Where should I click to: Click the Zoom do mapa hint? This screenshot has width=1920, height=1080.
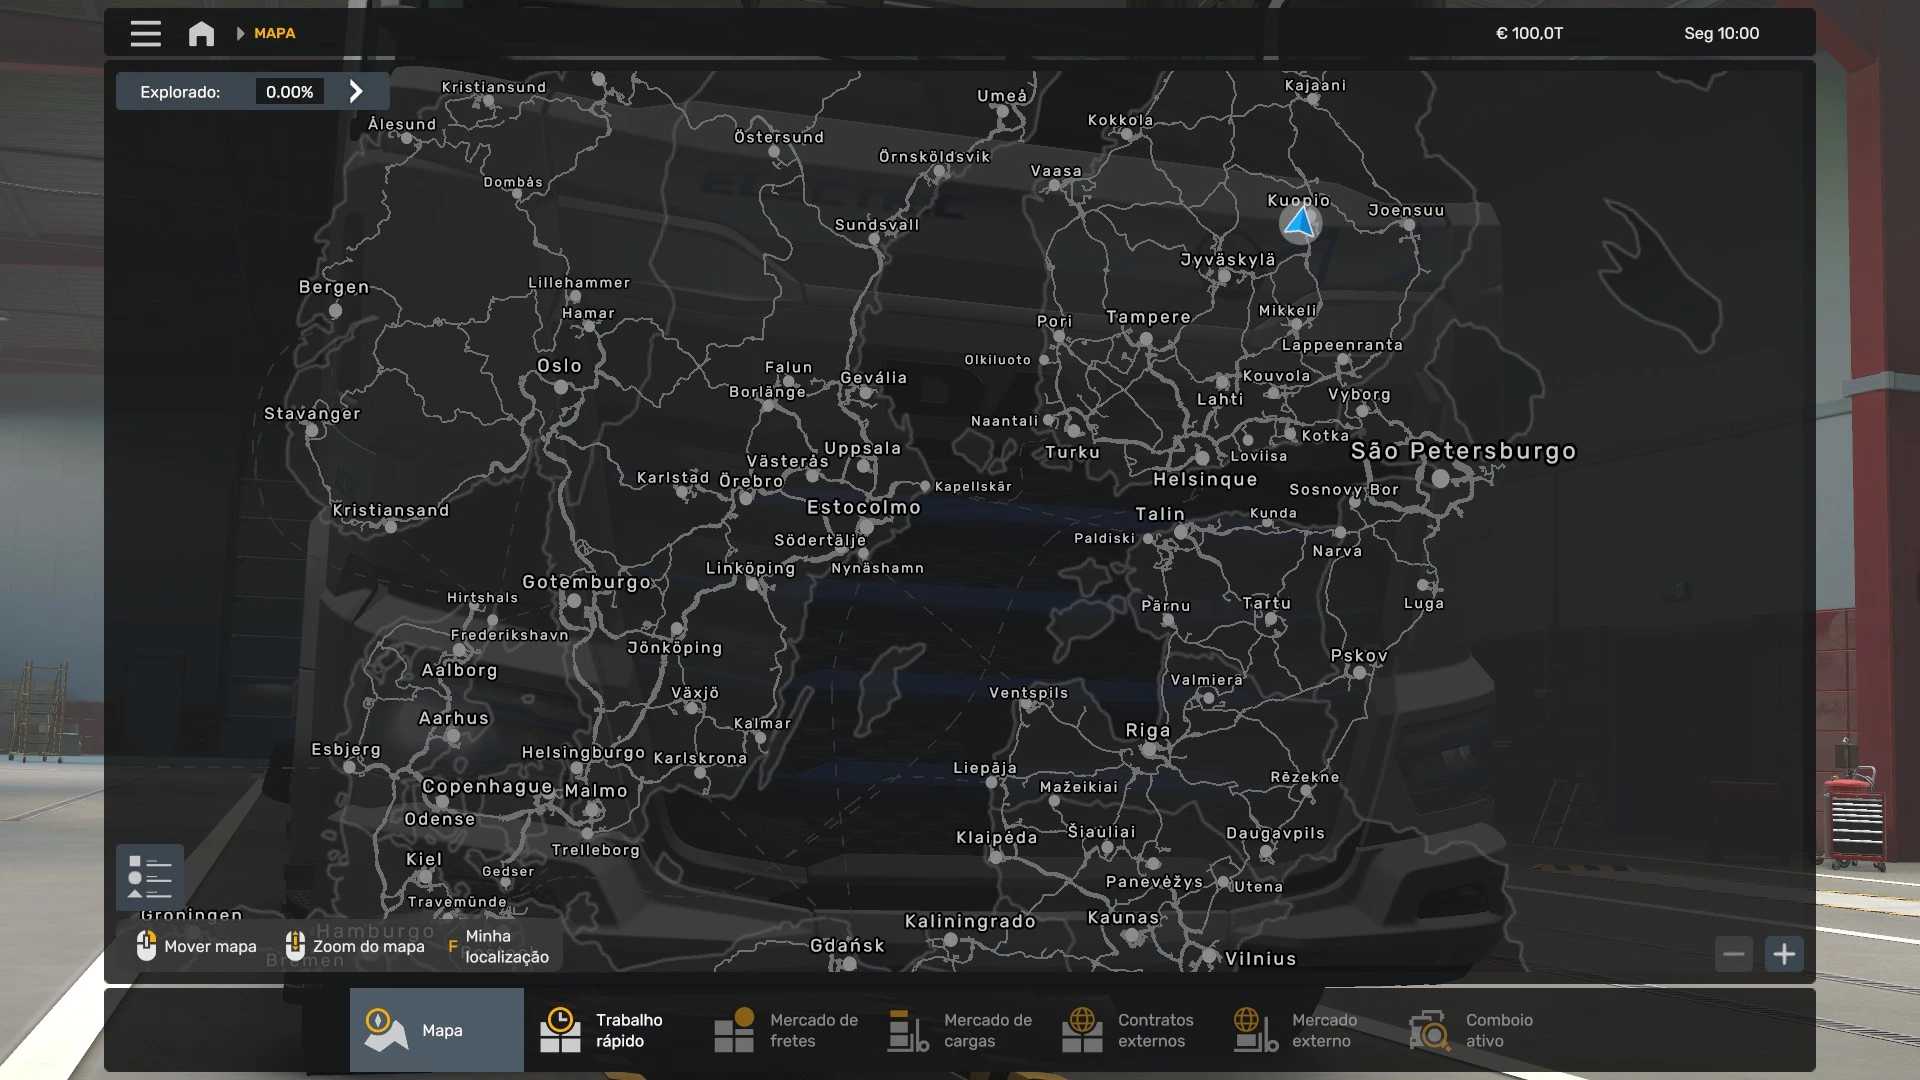[x=355, y=946]
